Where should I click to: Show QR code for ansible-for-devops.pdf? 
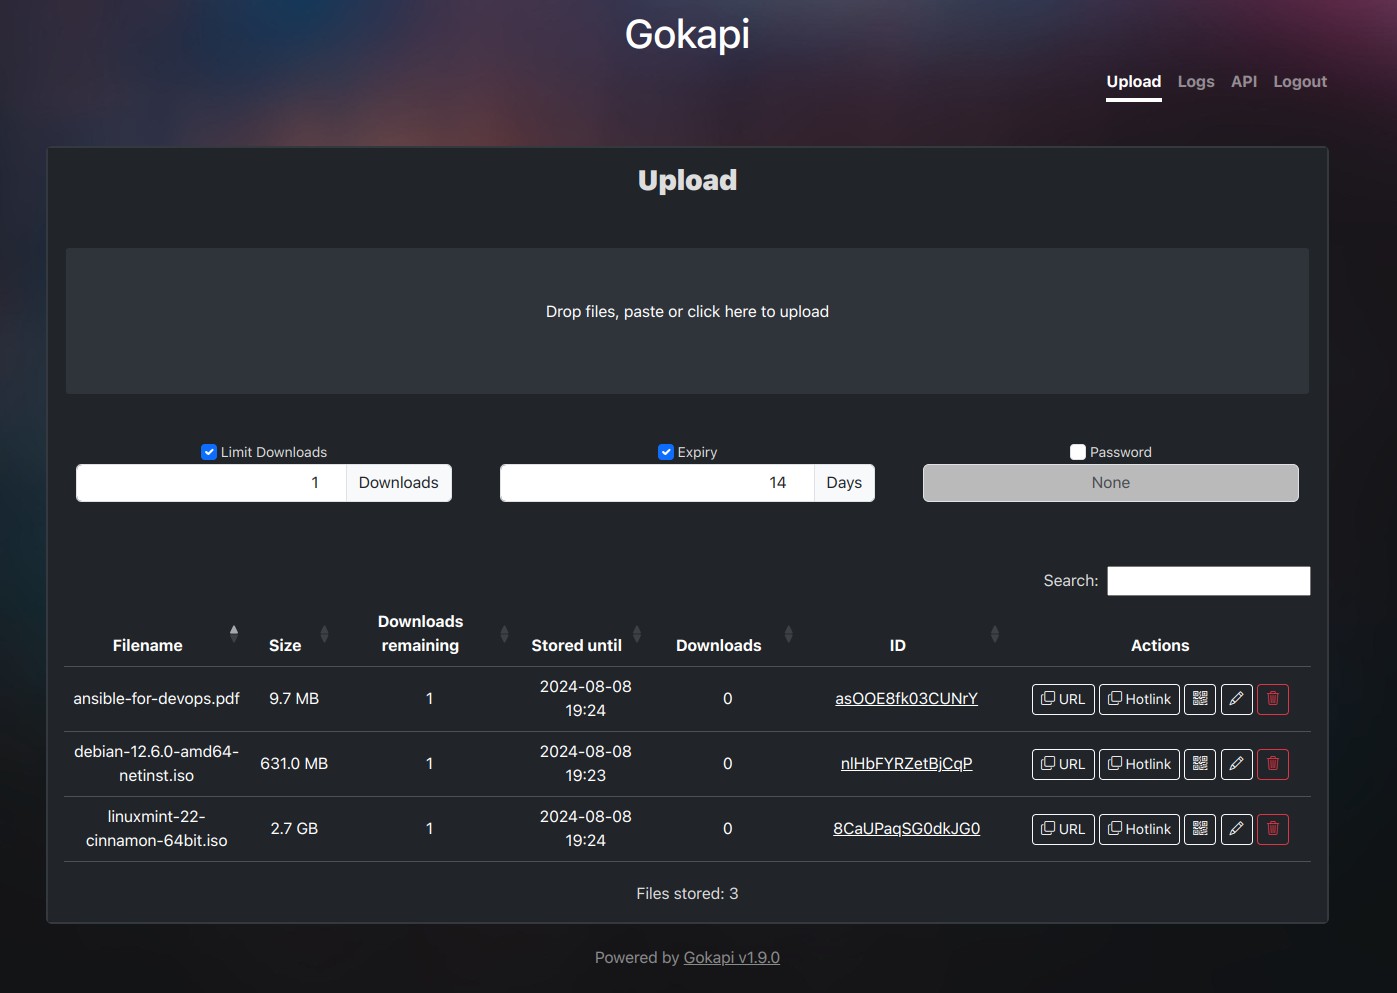coord(1200,699)
